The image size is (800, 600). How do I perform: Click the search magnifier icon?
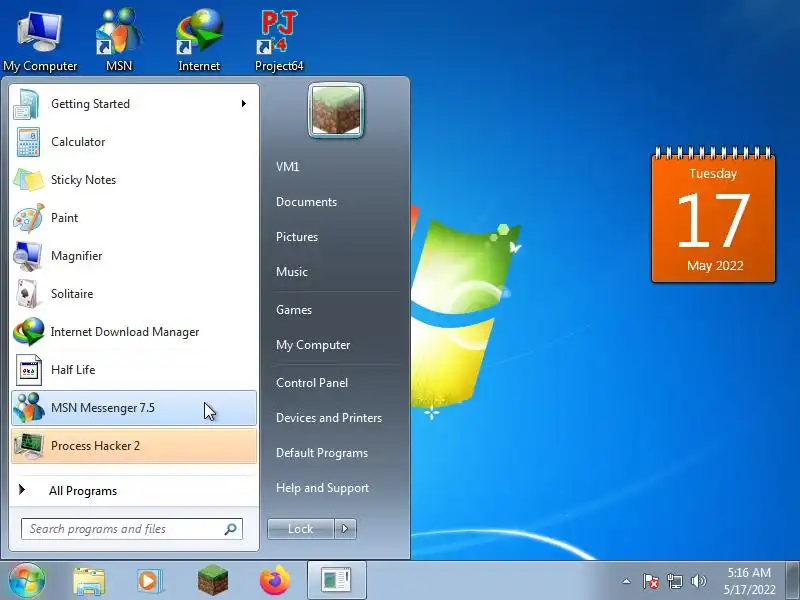point(231,529)
